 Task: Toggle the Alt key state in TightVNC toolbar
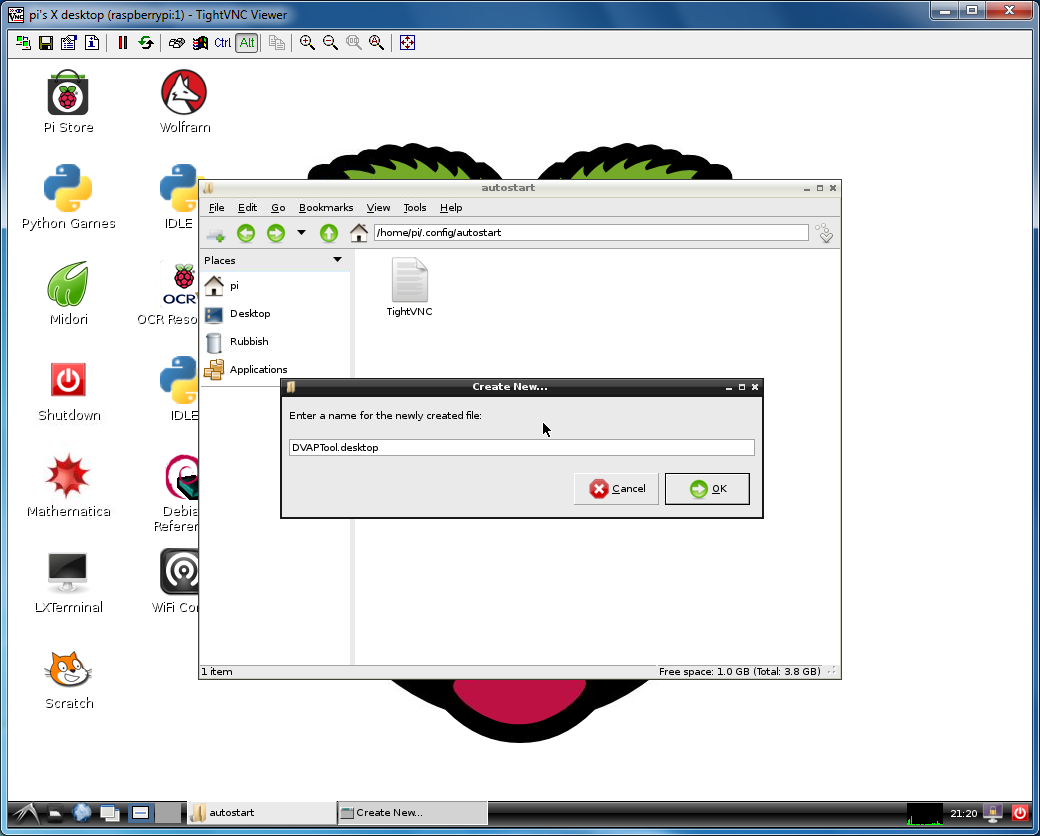247,43
